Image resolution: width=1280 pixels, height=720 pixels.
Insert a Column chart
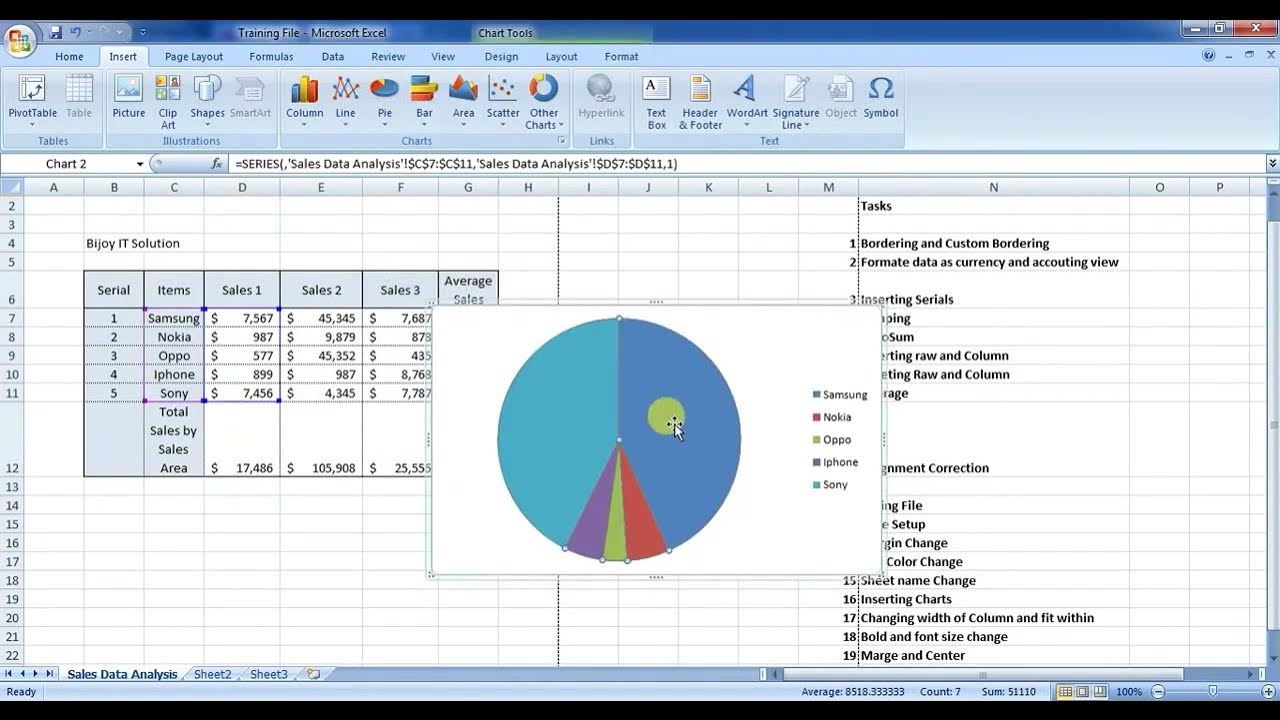304,101
